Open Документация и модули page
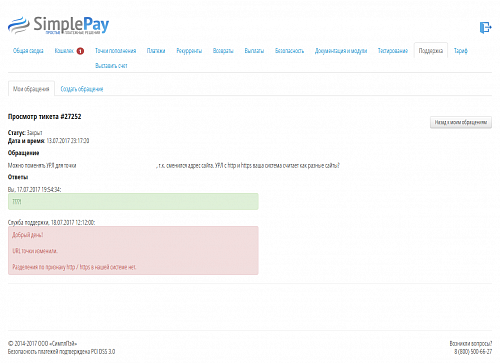 tap(341, 51)
